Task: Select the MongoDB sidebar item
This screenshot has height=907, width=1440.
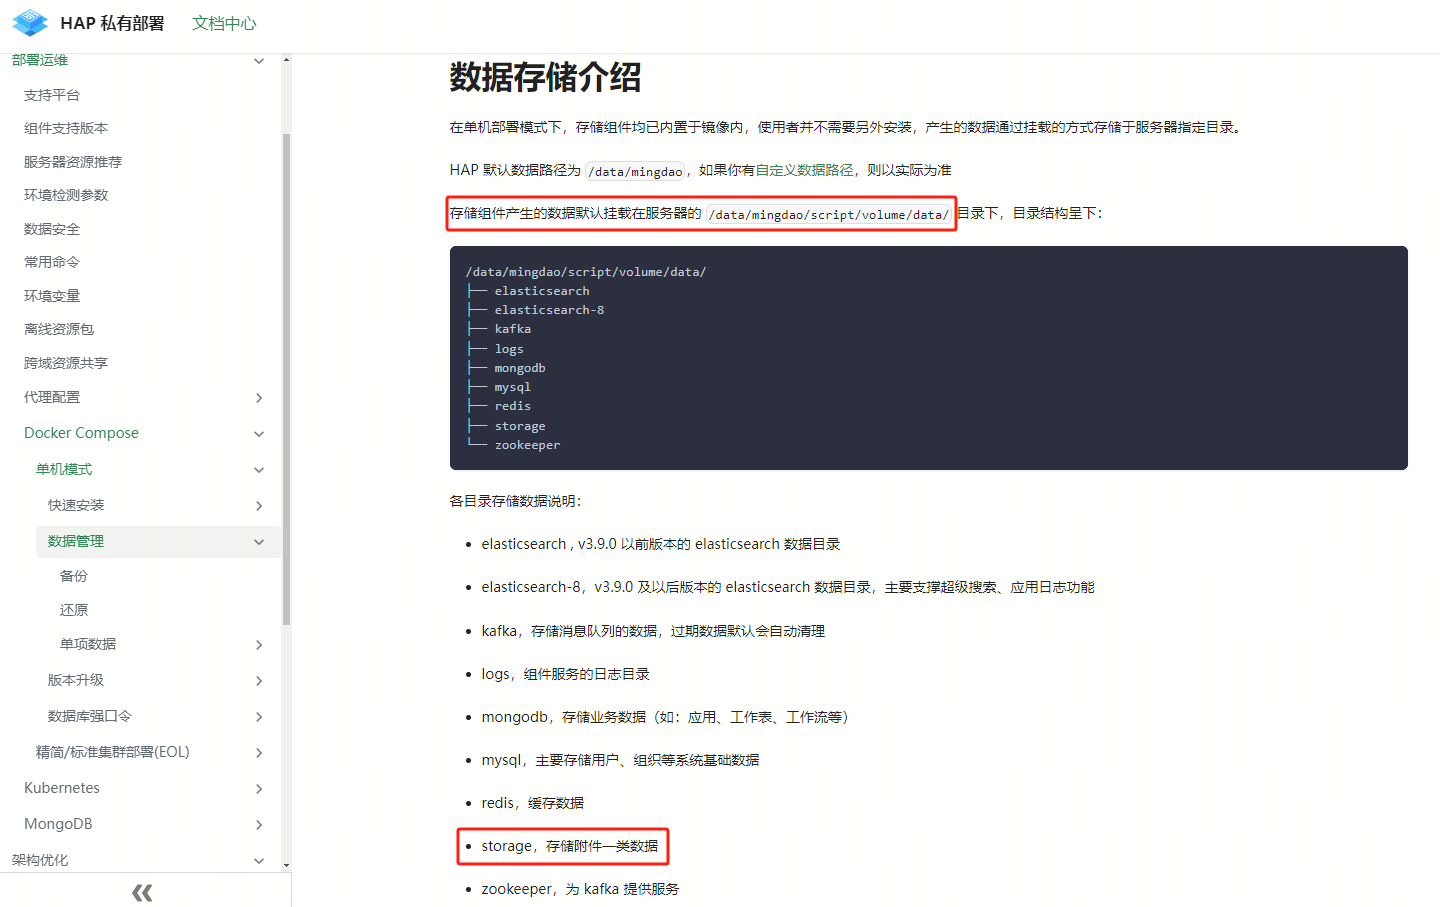Action: click(58, 824)
